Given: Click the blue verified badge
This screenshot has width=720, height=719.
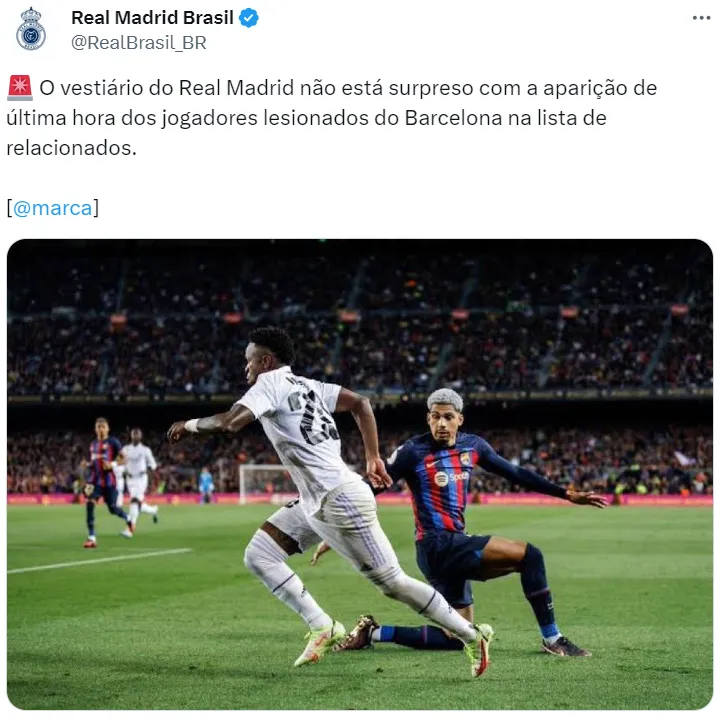Looking at the screenshot, I should click(249, 18).
